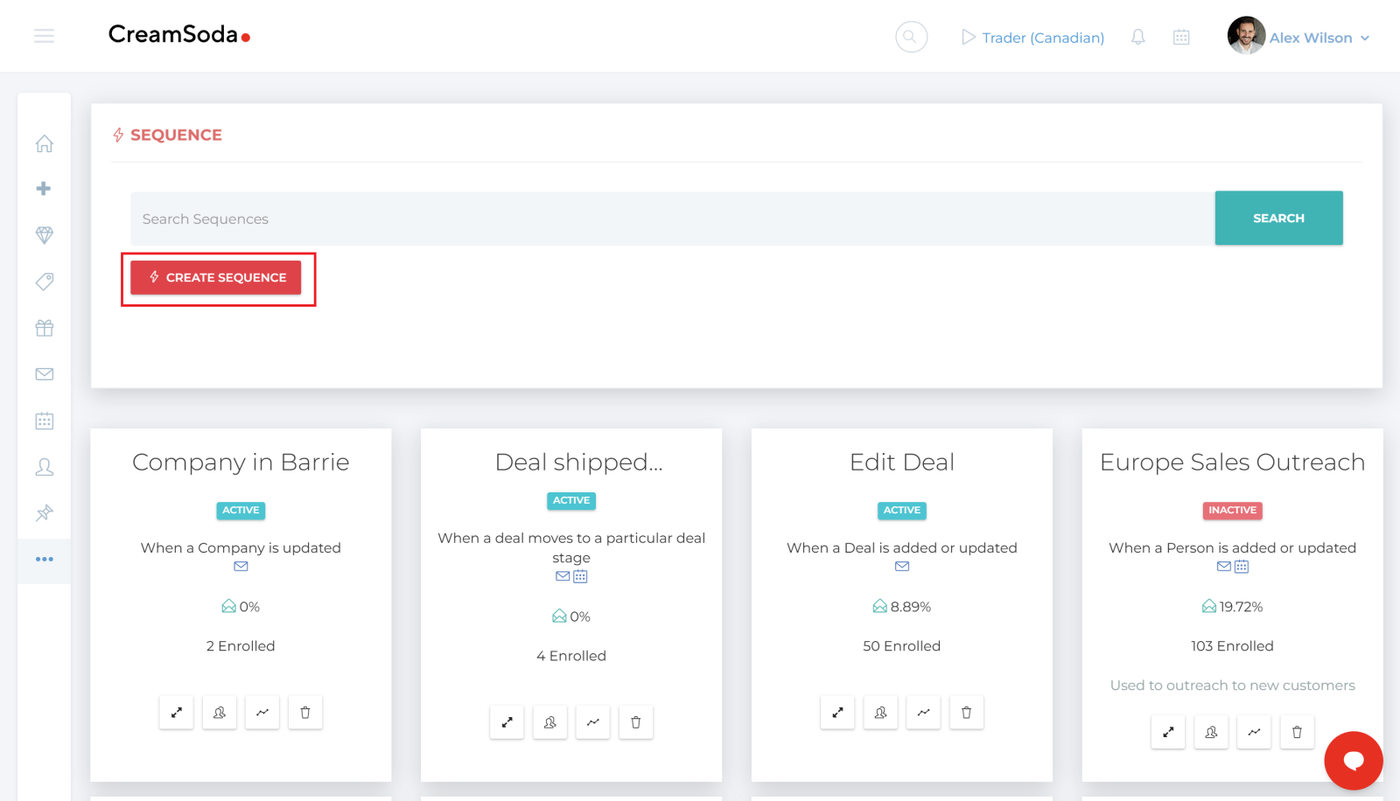Image resolution: width=1400 pixels, height=801 pixels.
Task: Open the red chat bubble widget
Action: click(x=1354, y=761)
